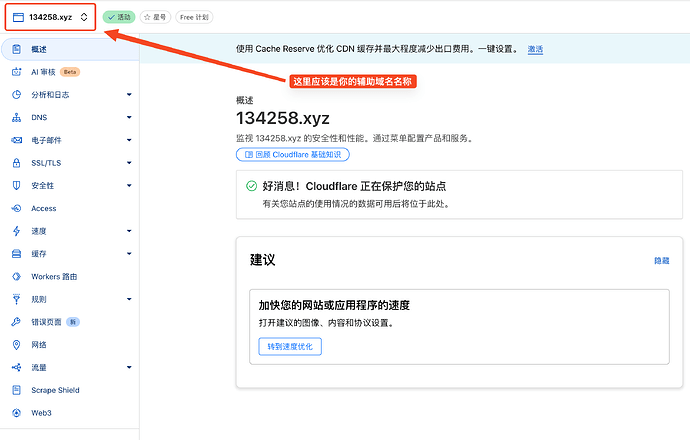The width and height of the screenshot is (690, 440).
Task: Click the Workers 路由 icon
Action: pos(16,277)
